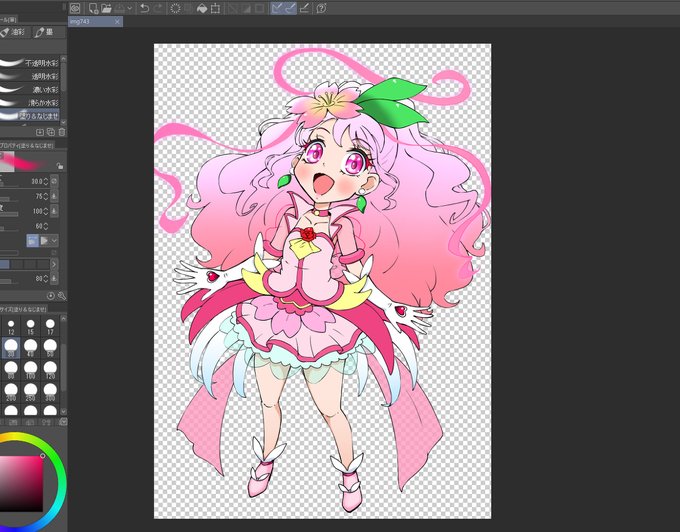
Task: Open dynamics button beside value 80
Action: coord(54,278)
